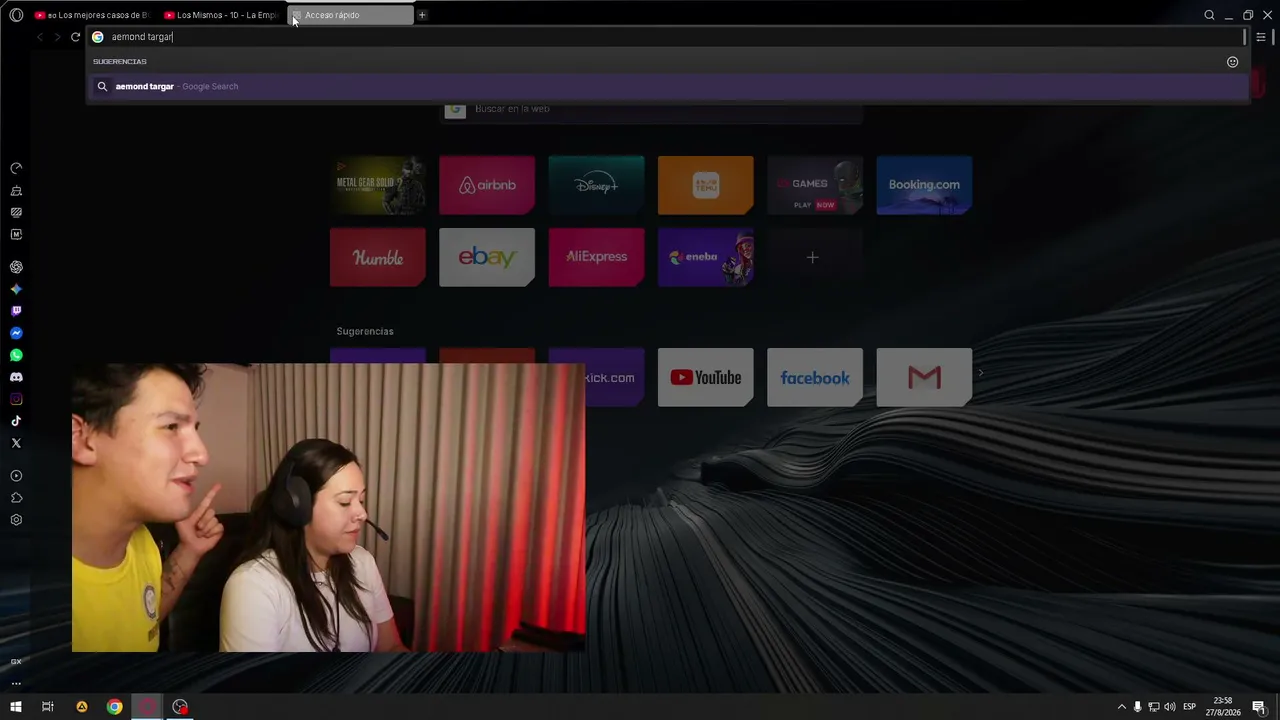Open the Windows notification center icon
This screenshot has height=720, width=1280.
tap(1259, 707)
